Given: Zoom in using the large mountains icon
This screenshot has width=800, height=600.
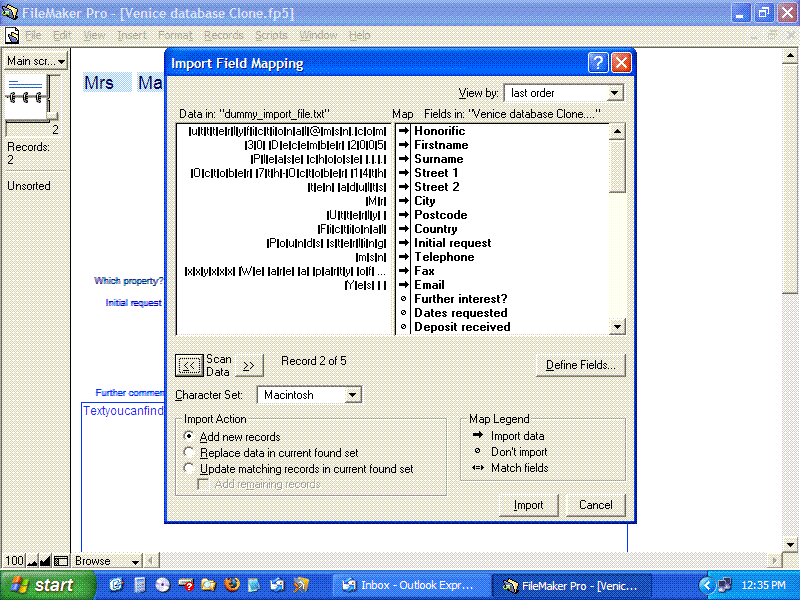Looking at the screenshot, I should (x=45, y=561).
